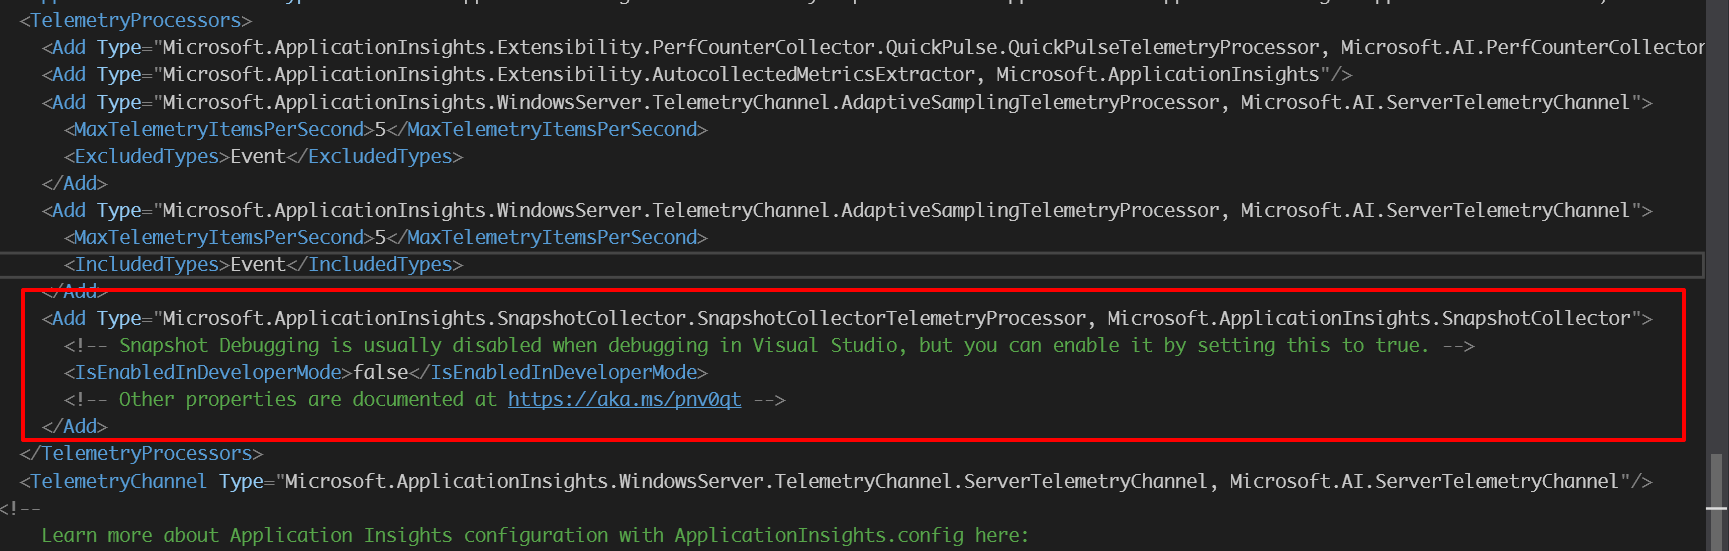Click the closing /TelemetryProcessors tag
Viewport: 1729px width, 551px height.
pyautogui.click(x=141, y=453)
